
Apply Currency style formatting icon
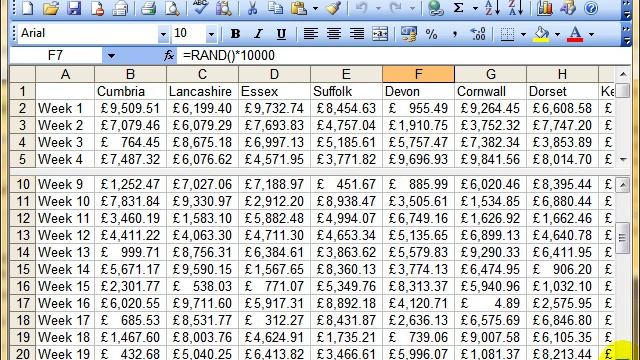[x=408, y=34]
